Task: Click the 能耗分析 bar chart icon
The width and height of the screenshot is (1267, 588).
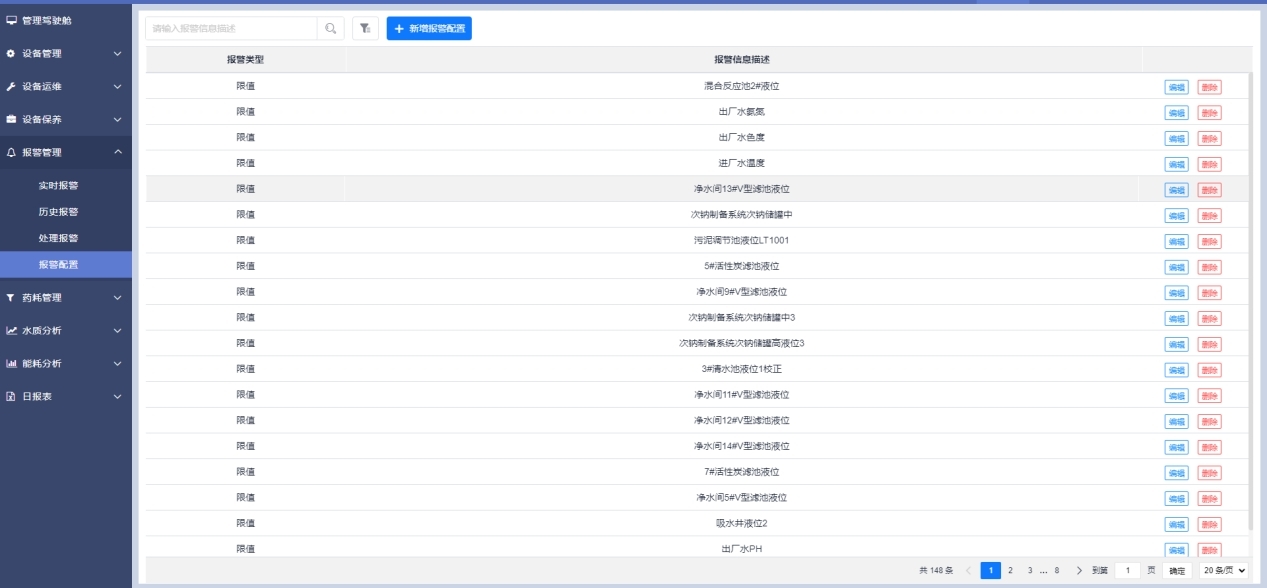Action: [x=11, y=363]
